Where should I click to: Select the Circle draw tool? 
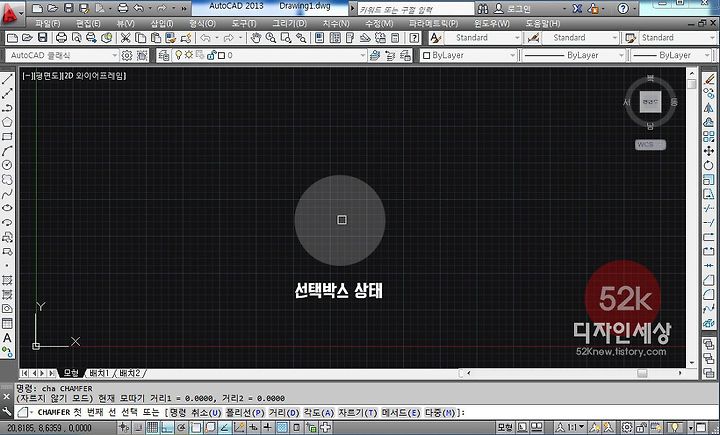pos(7,165)
